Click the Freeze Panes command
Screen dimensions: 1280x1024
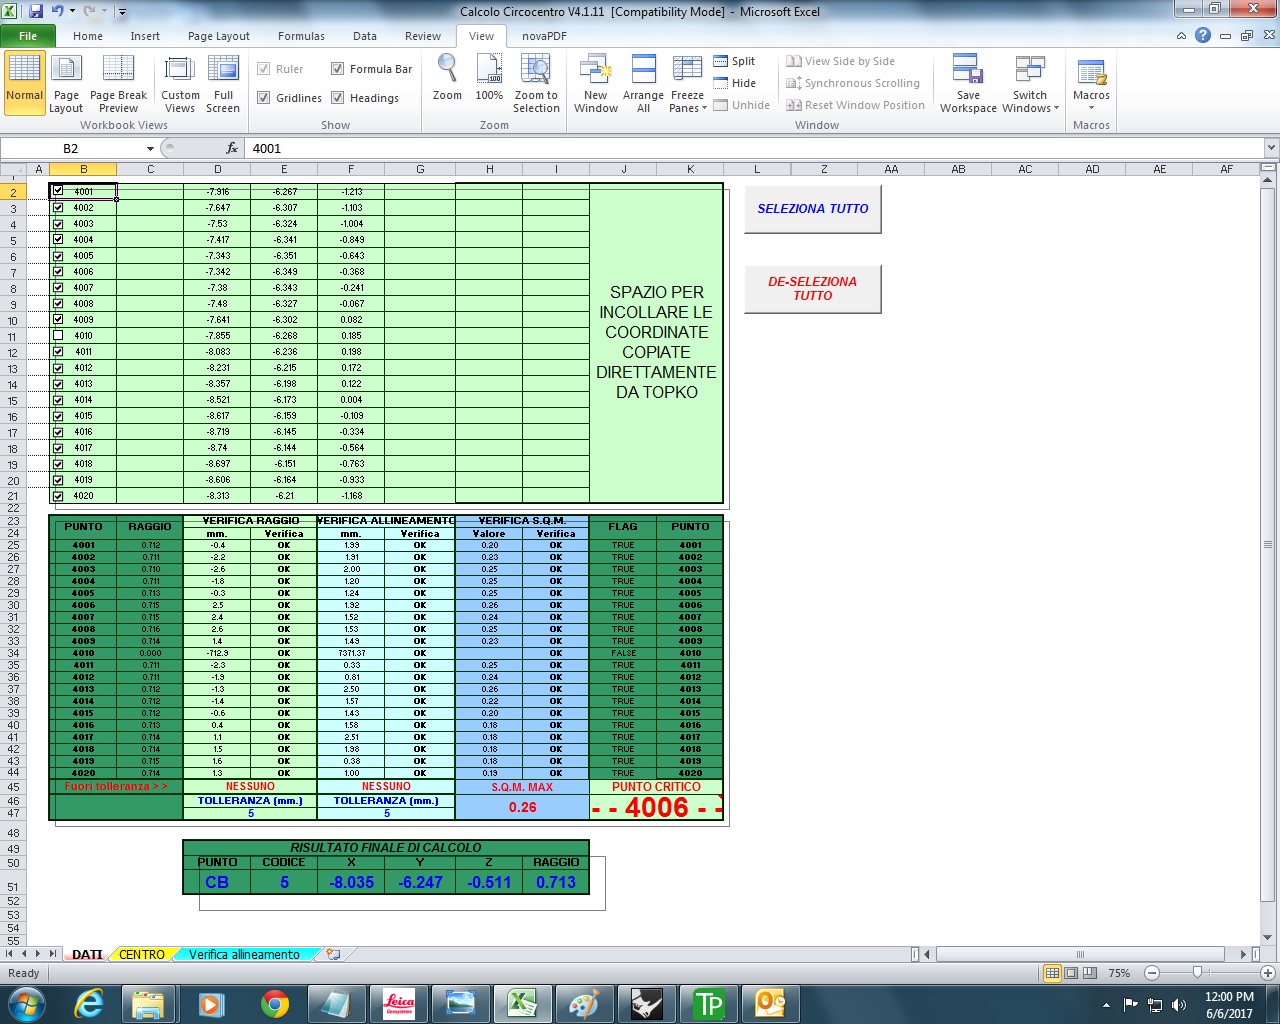tap(687, 82)
